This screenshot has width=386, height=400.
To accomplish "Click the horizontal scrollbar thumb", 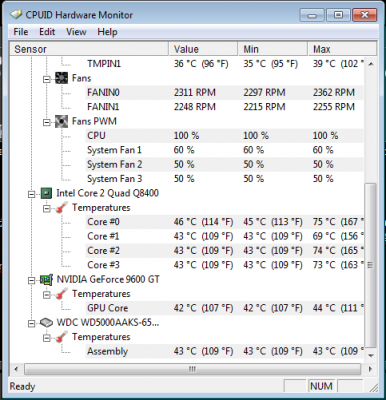I will pos(192,369).
